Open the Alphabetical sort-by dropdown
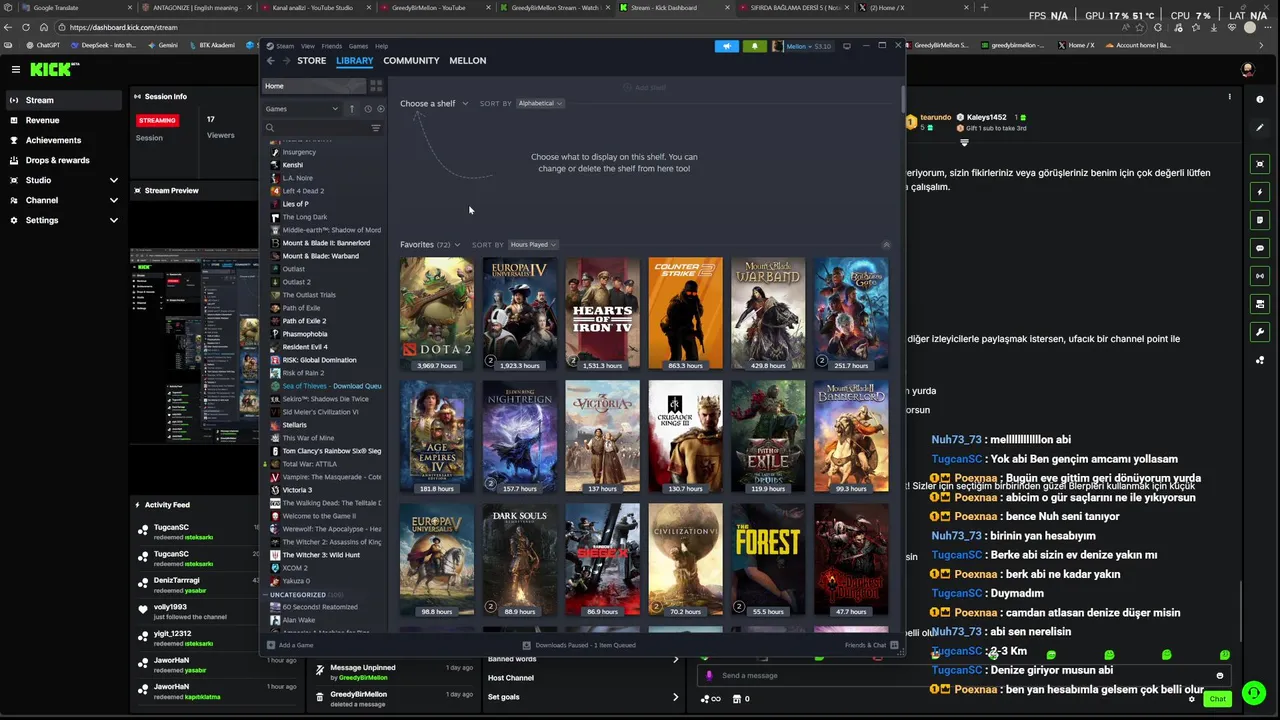 click(x=540, y=103)
